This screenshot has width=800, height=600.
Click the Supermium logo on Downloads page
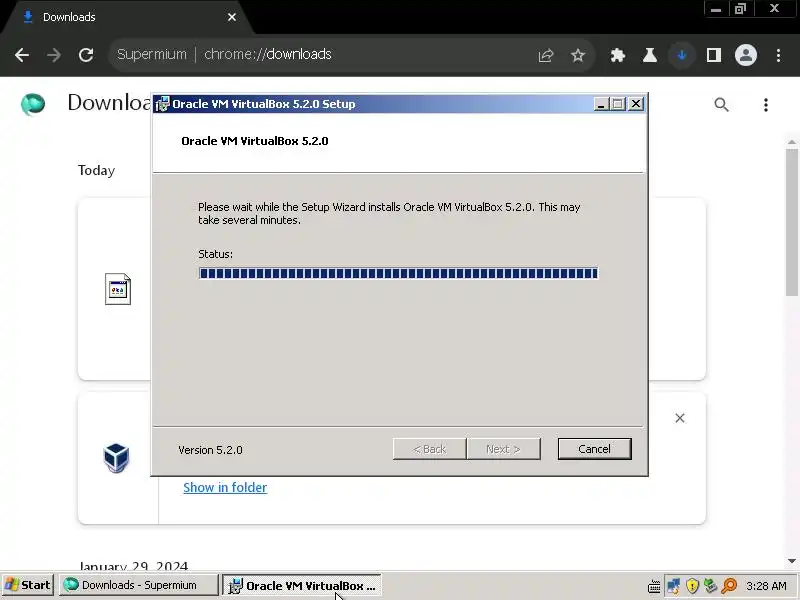pos(33,104)
